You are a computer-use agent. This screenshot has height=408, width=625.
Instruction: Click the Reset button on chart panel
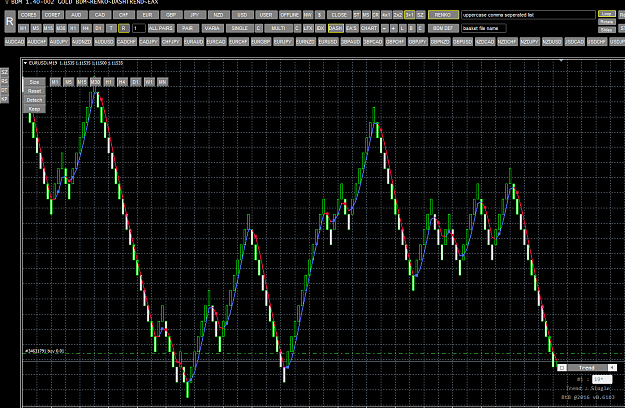34,91
